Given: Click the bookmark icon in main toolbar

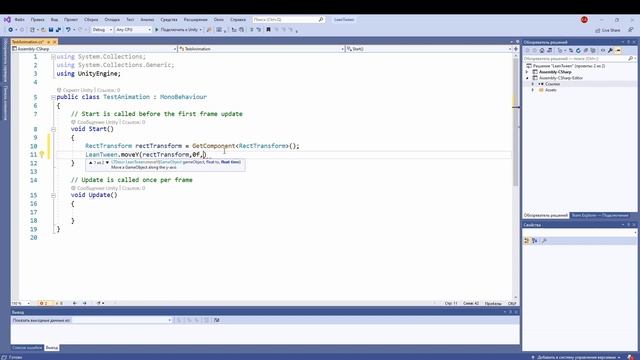Looking at the screenshot, I should point(268,30).
